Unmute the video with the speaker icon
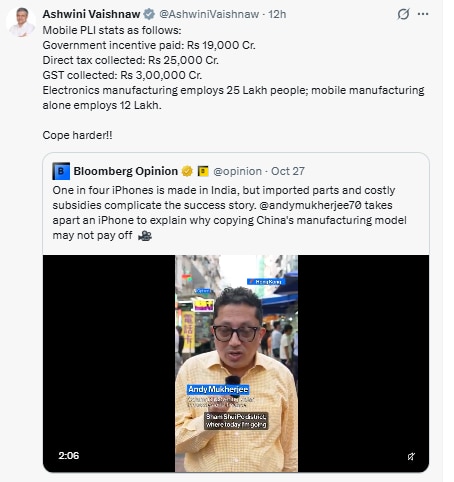 (x=411, y=456)
